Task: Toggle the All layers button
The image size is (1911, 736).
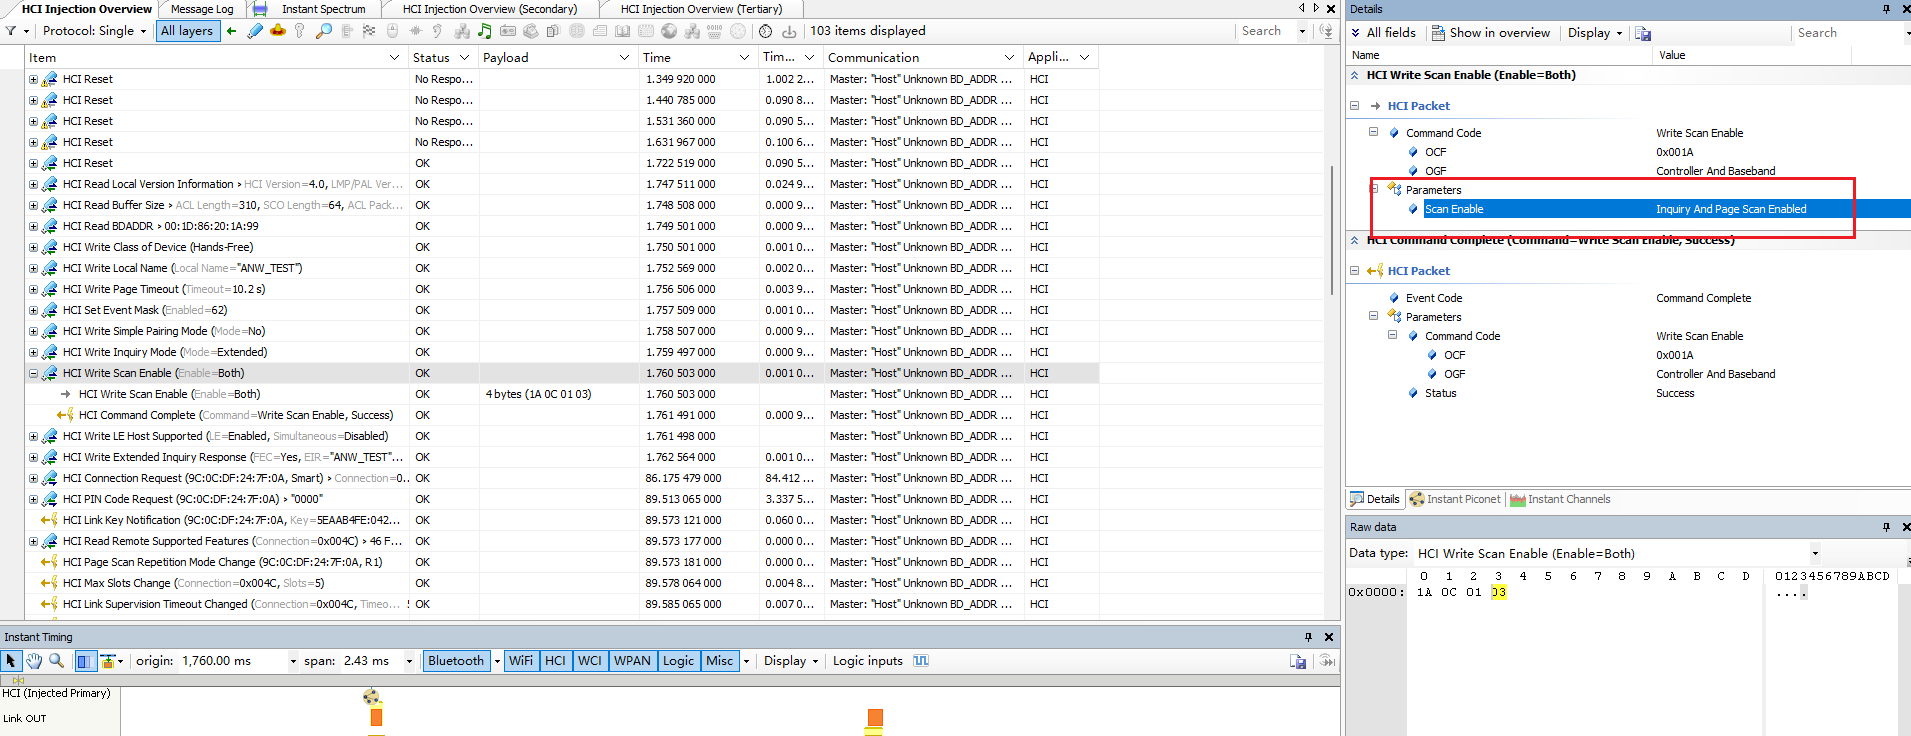Action: coord(187,31)
